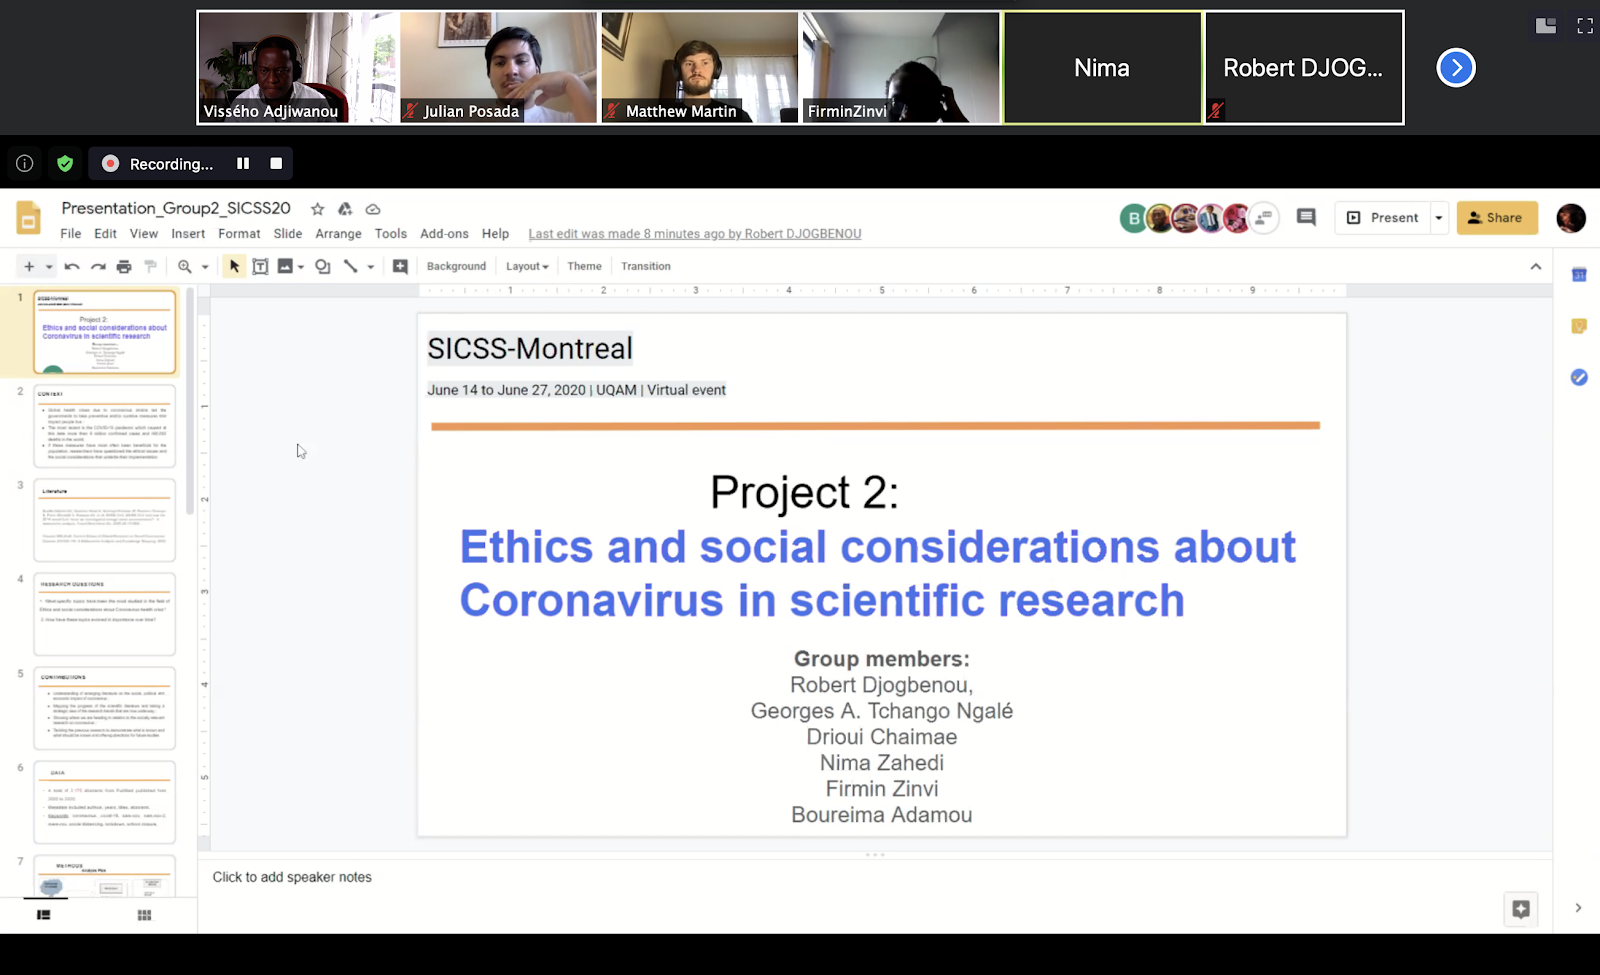Open new slide layout dropdown arrow
Screen dimensions: 1600x975
click(x=49, y=267)
